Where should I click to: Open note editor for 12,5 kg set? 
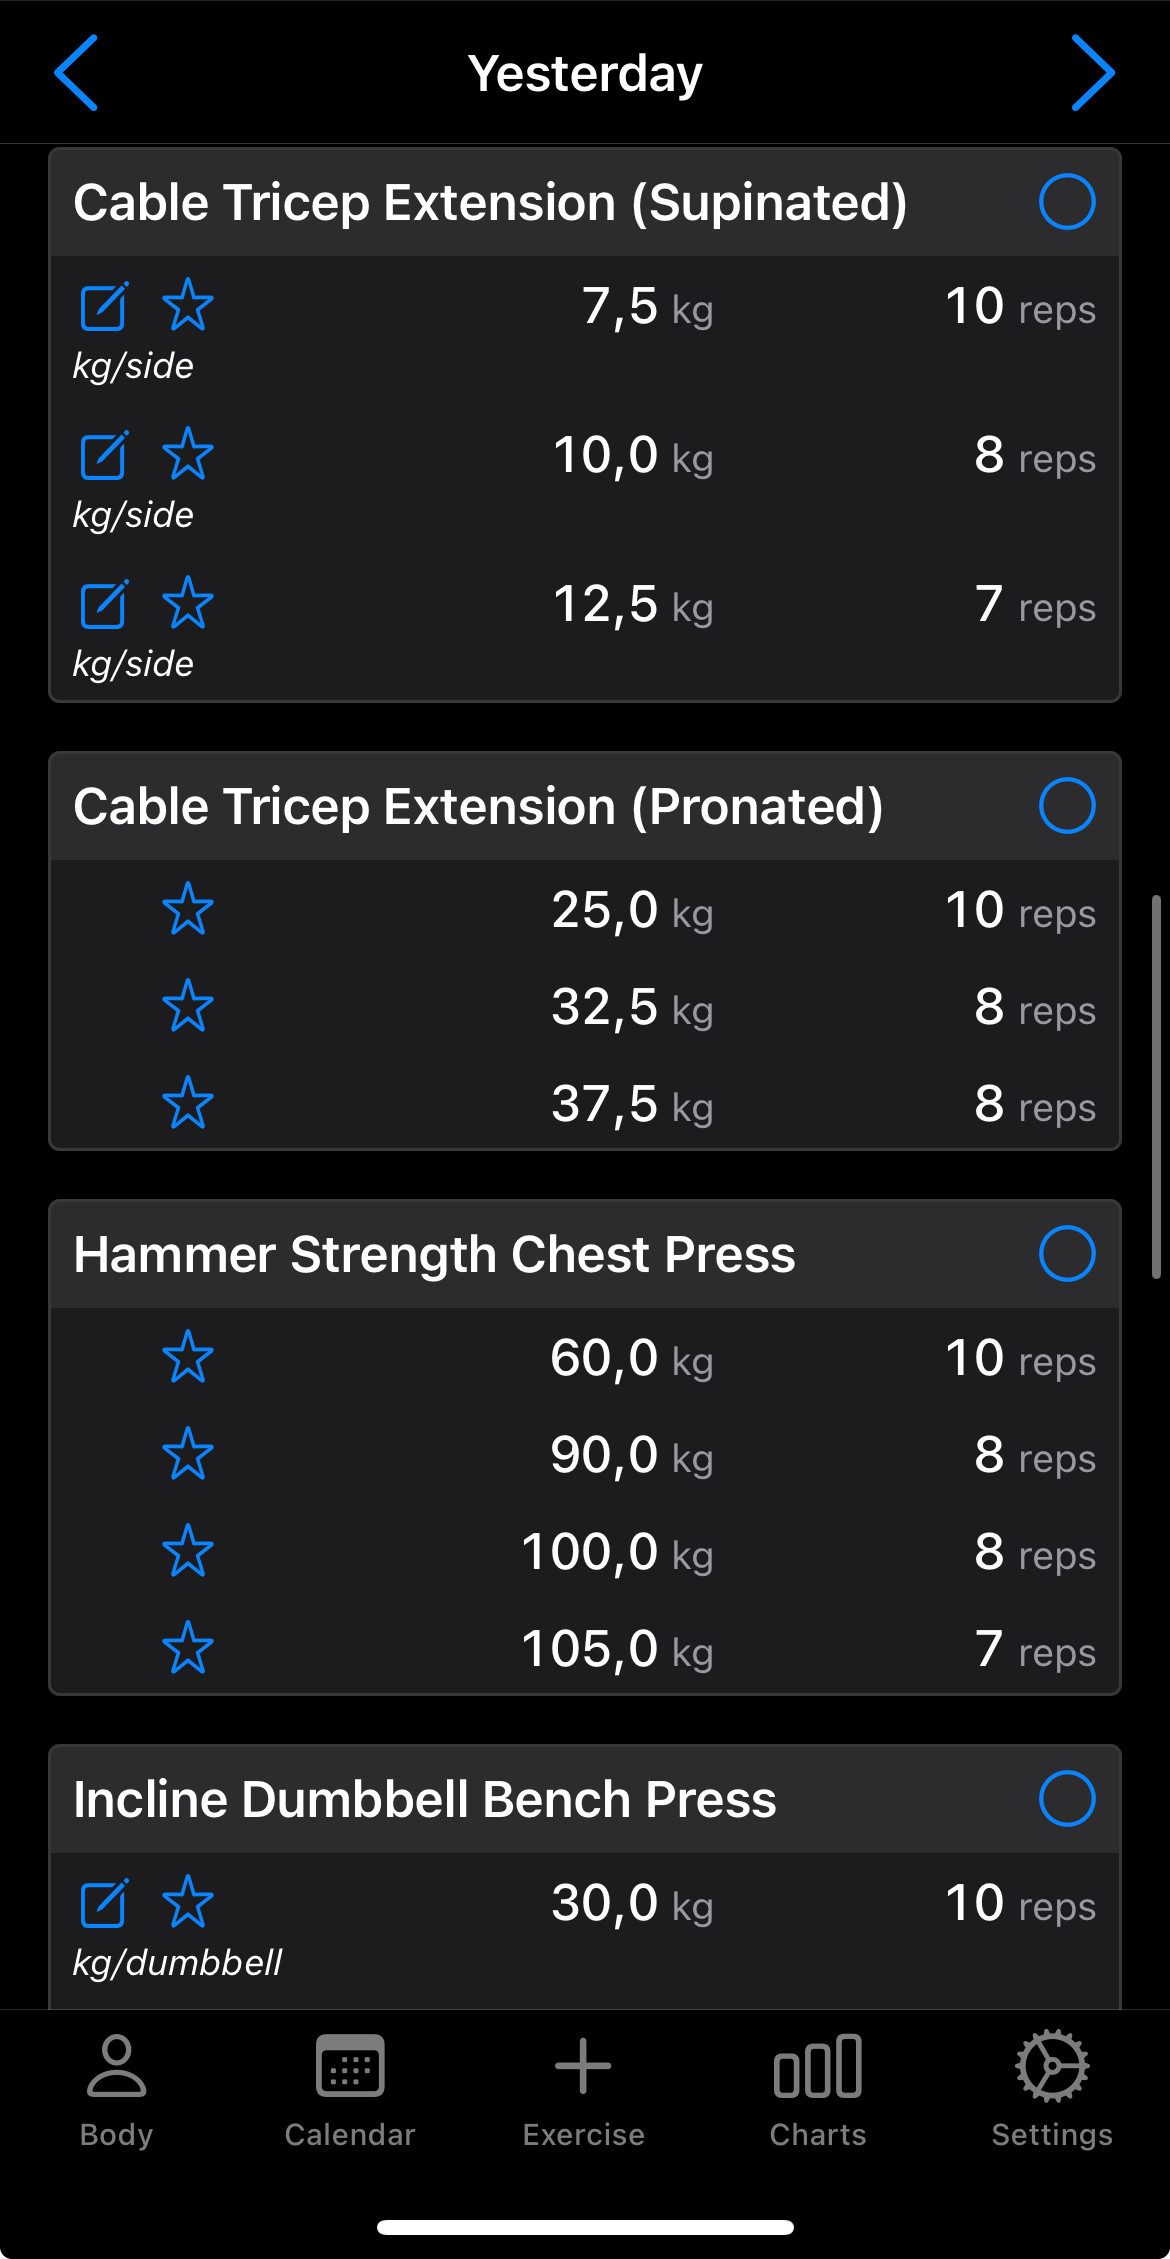[x=104, y=604]
